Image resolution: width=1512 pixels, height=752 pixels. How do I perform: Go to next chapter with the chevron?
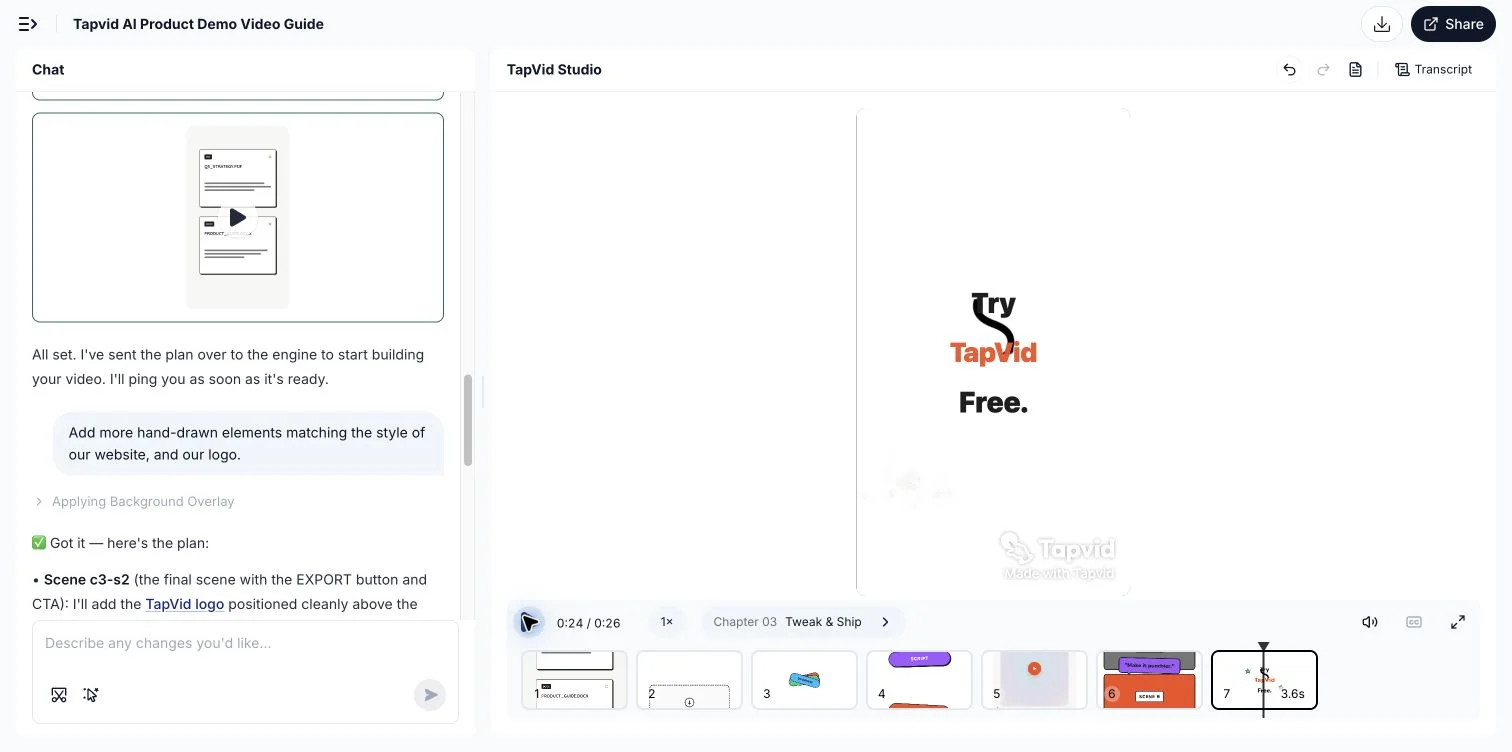[886, 622]
